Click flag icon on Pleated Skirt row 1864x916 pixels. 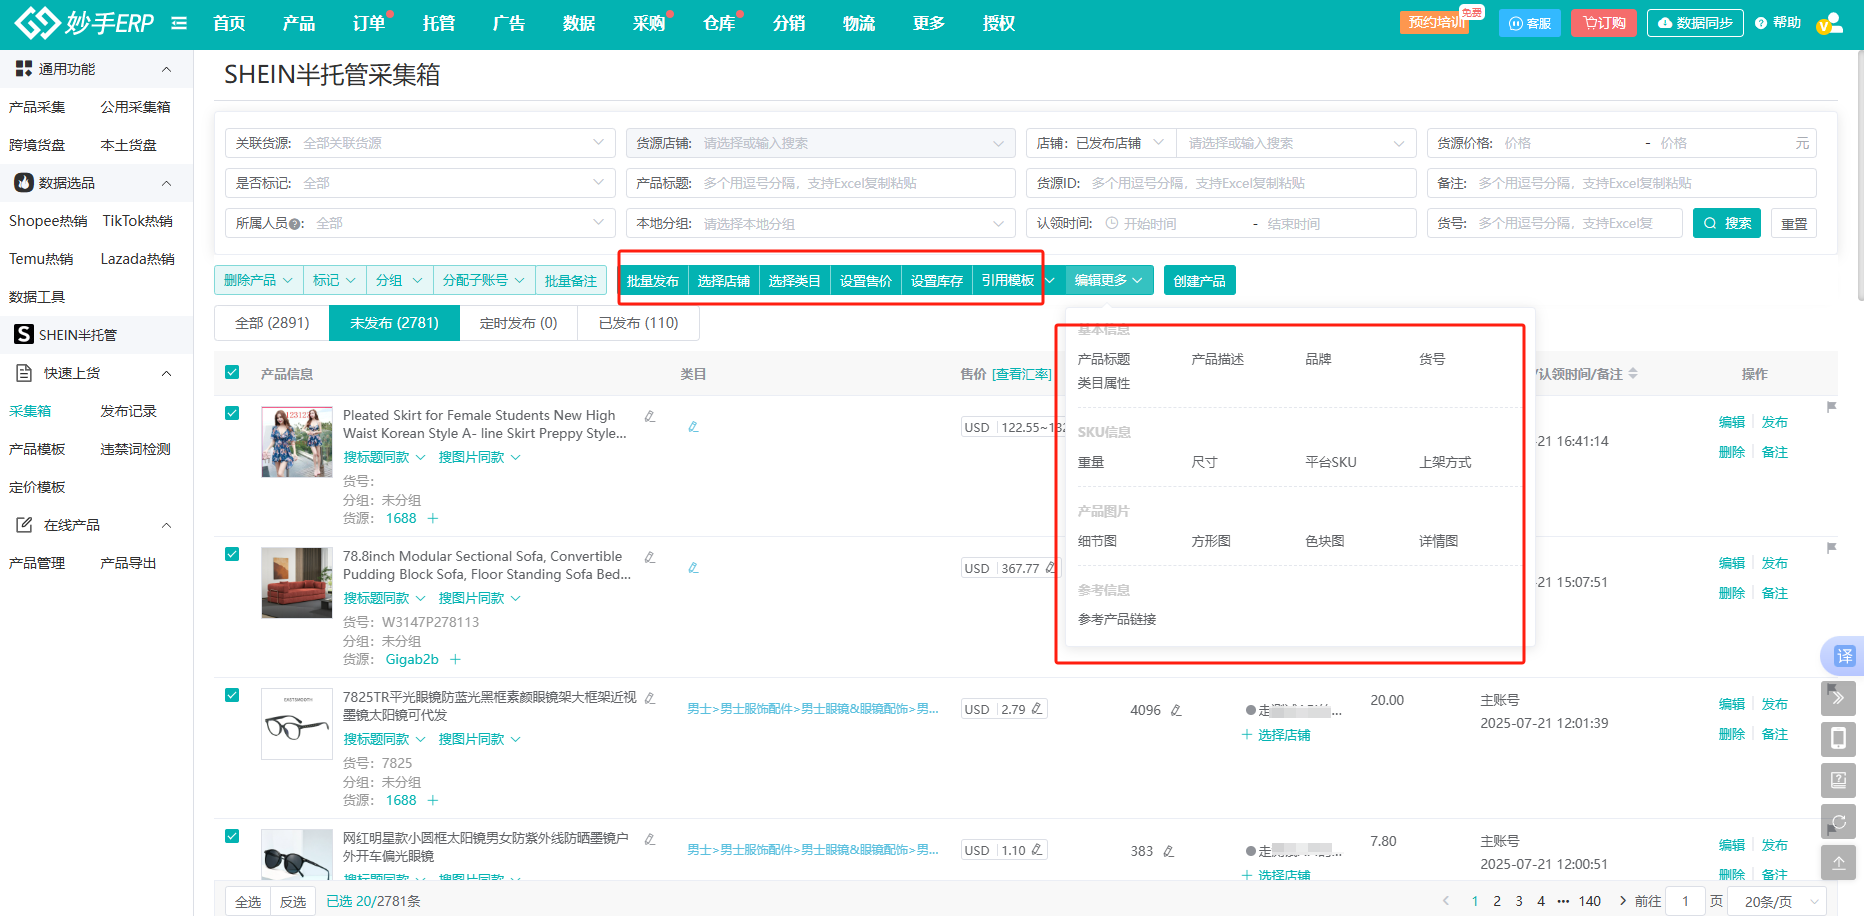click(x=1831, y=407)
